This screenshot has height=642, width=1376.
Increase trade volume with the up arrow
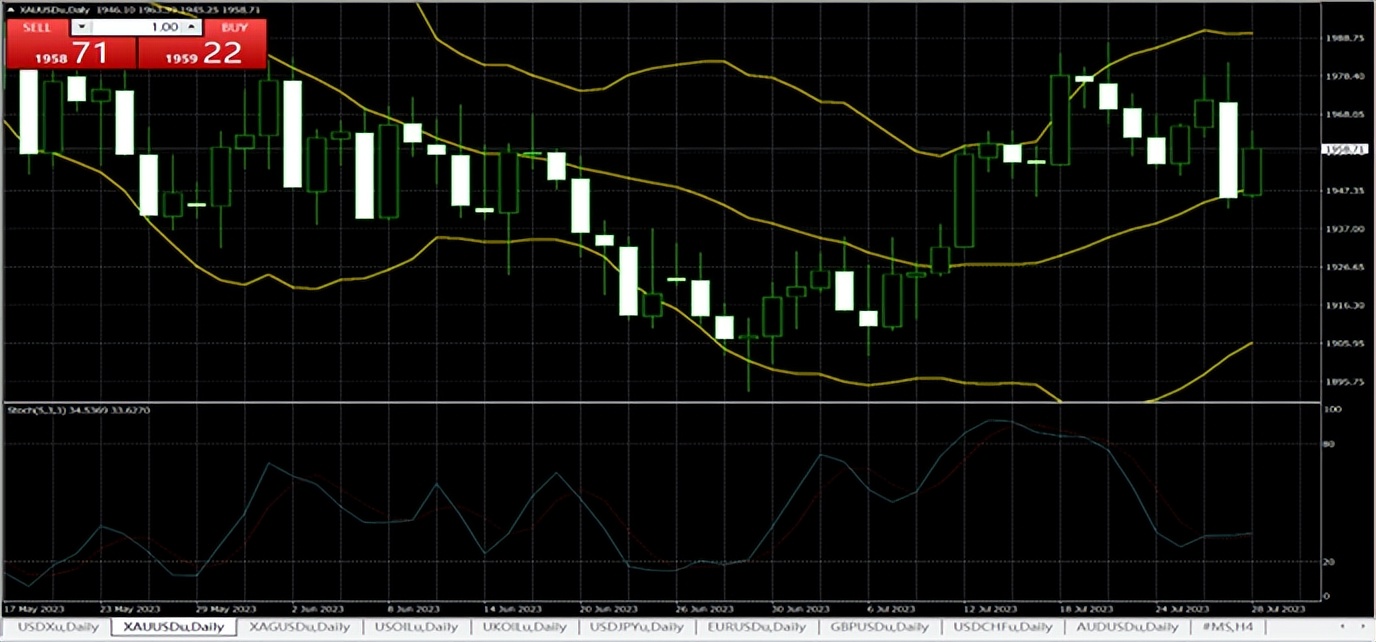coord(192,28)
